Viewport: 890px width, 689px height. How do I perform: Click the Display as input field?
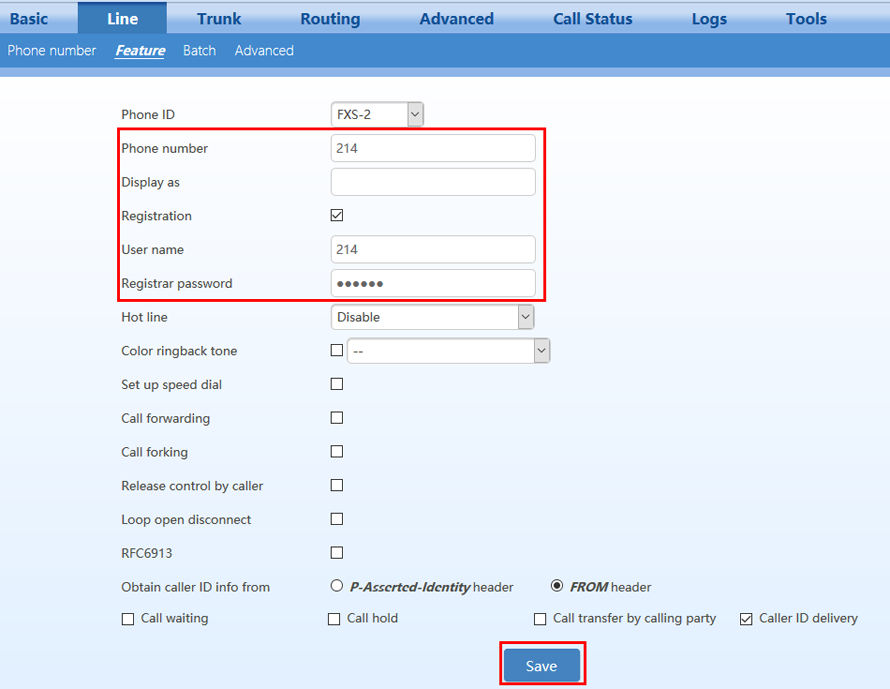click(433, 182)
